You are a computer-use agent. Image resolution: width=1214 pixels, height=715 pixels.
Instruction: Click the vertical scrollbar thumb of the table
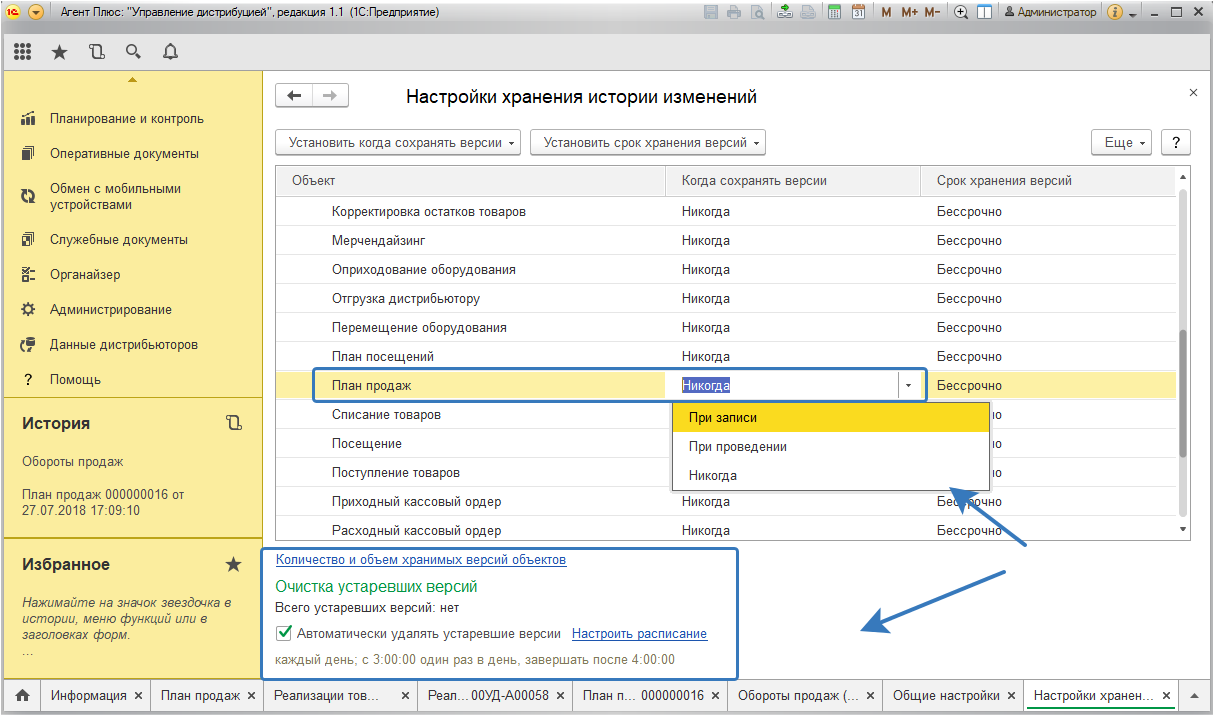click(1183, 395)
